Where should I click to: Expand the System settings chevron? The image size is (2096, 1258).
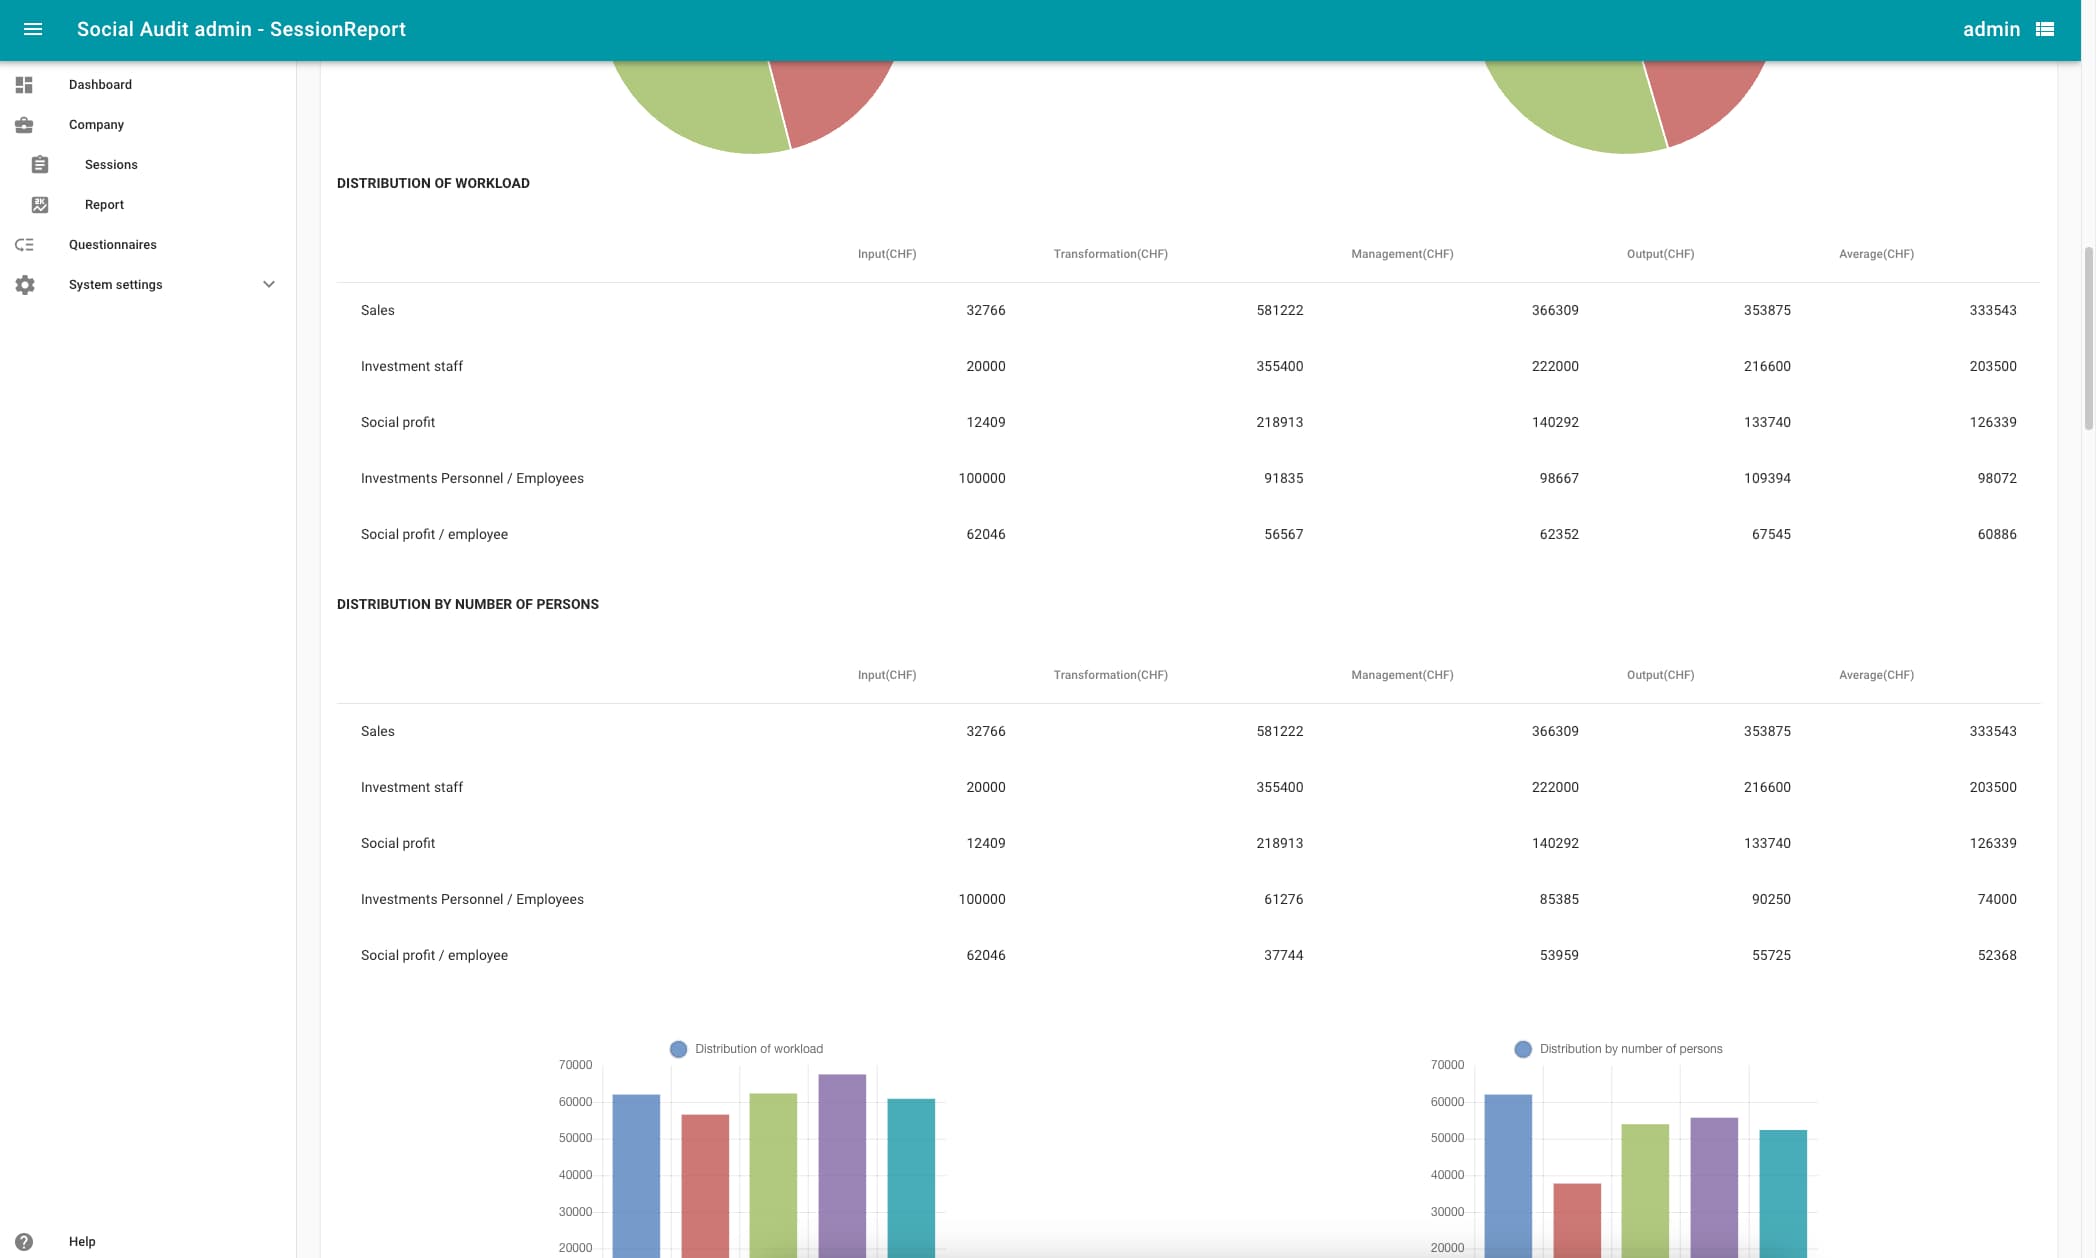[x=269, y=285]
